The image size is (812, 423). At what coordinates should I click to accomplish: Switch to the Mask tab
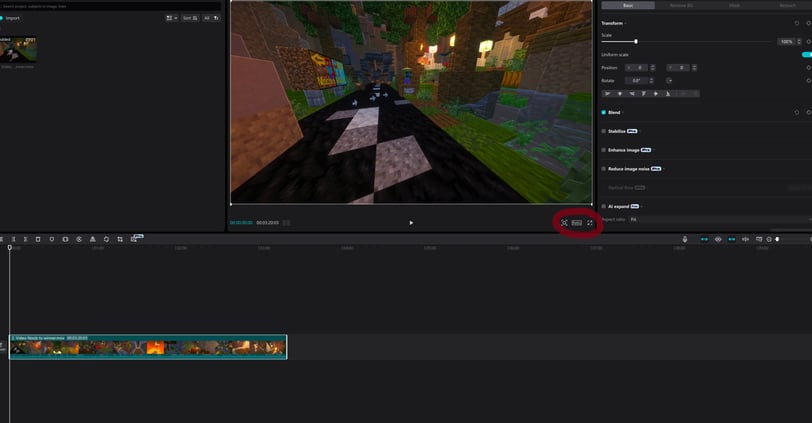point(734,5)
